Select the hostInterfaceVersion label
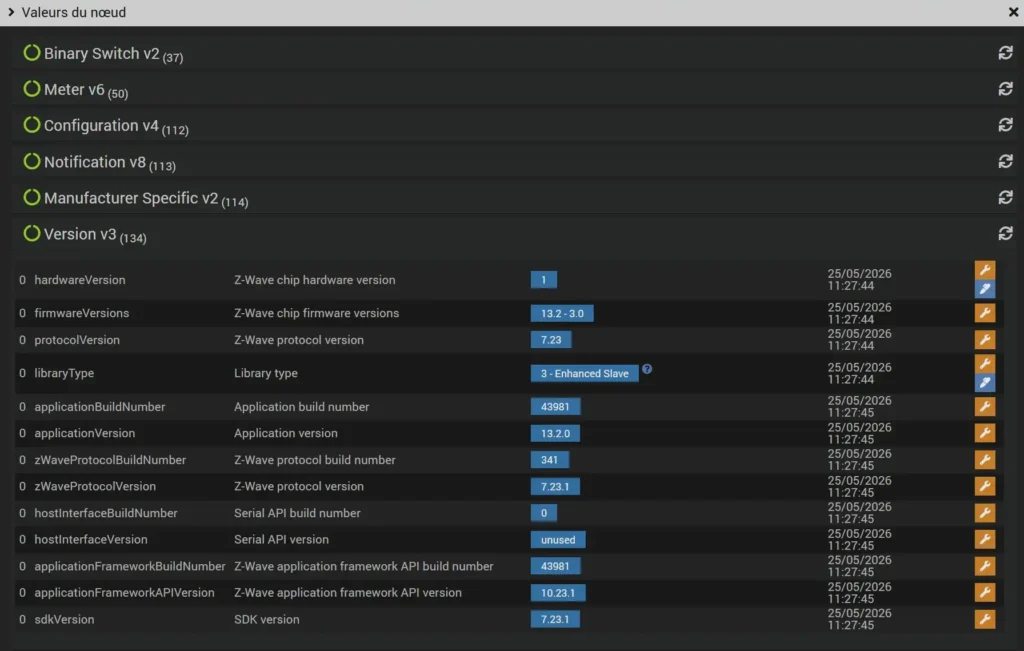This screenshot has width=1024, height=651. [91, 539]
